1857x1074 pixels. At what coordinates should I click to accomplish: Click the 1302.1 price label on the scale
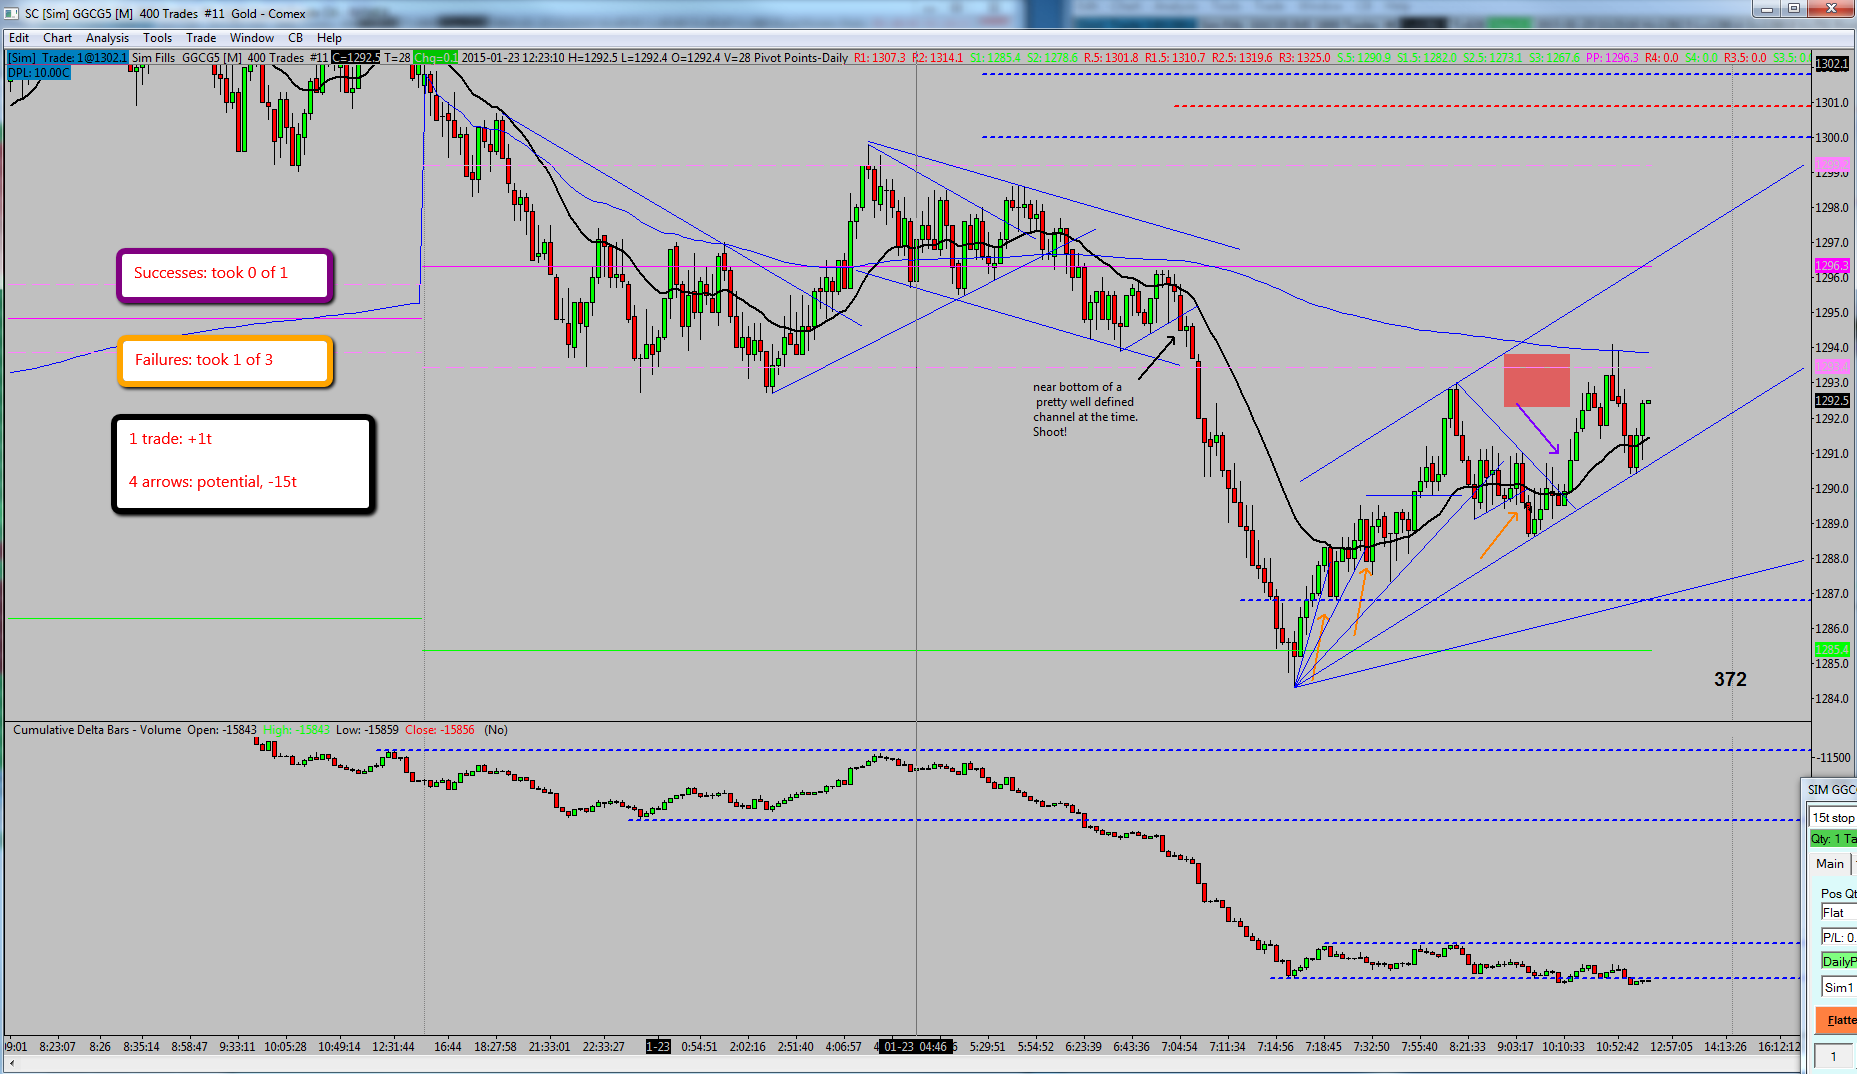coord(1832,63)
